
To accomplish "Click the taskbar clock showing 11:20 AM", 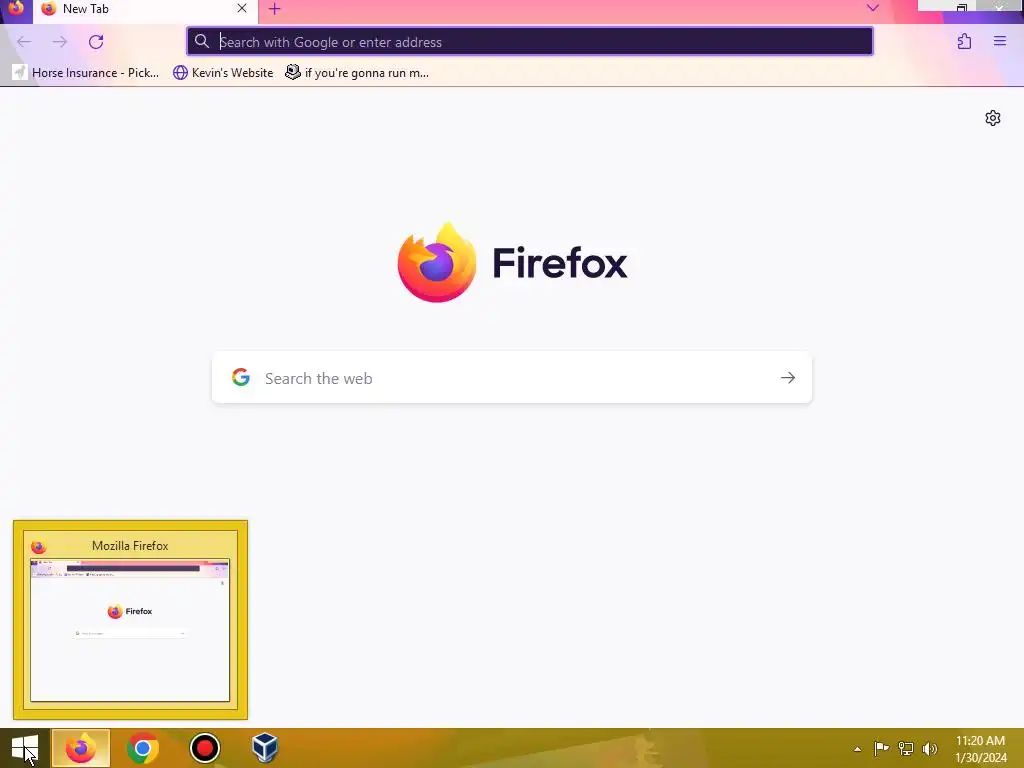I will [981, 748].
